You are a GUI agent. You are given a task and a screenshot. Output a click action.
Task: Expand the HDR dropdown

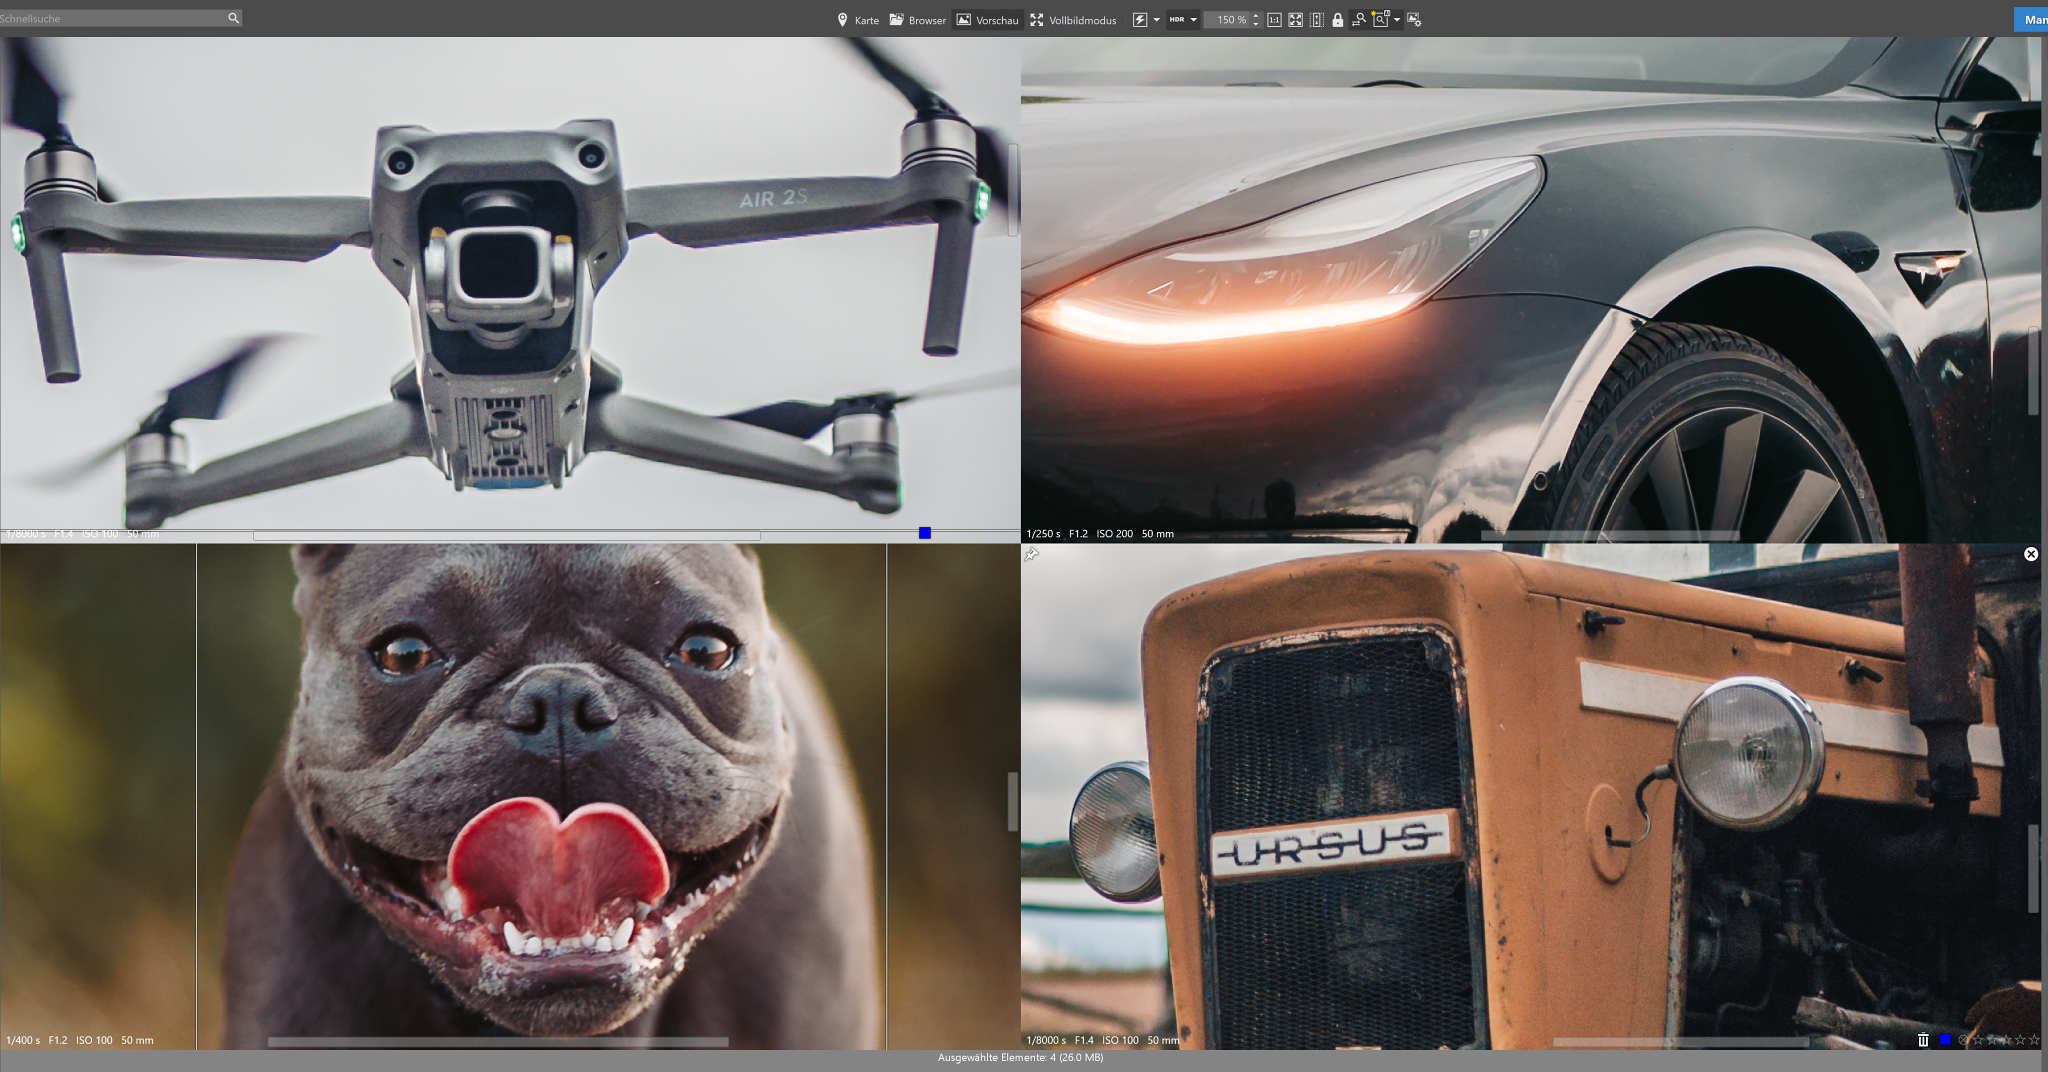[1193, 20]
